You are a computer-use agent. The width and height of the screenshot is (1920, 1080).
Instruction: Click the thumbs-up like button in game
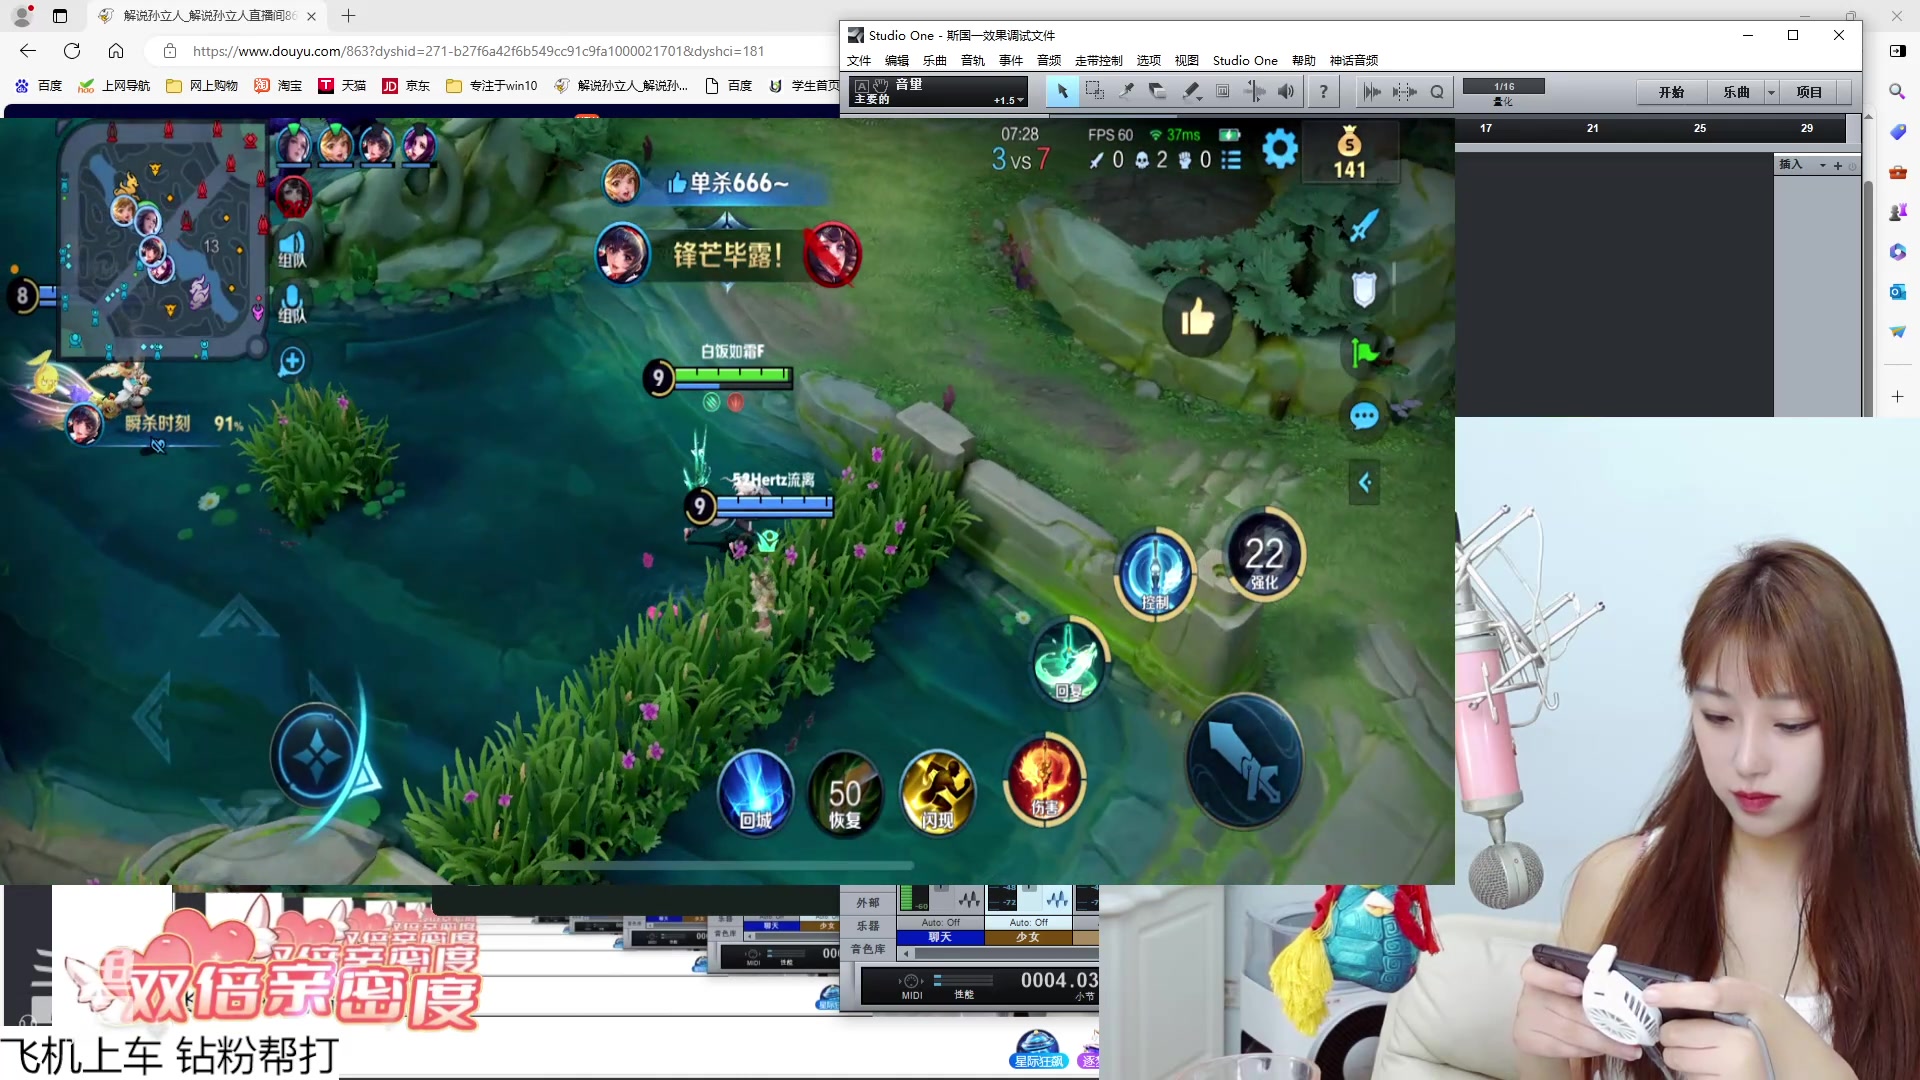1197,318
